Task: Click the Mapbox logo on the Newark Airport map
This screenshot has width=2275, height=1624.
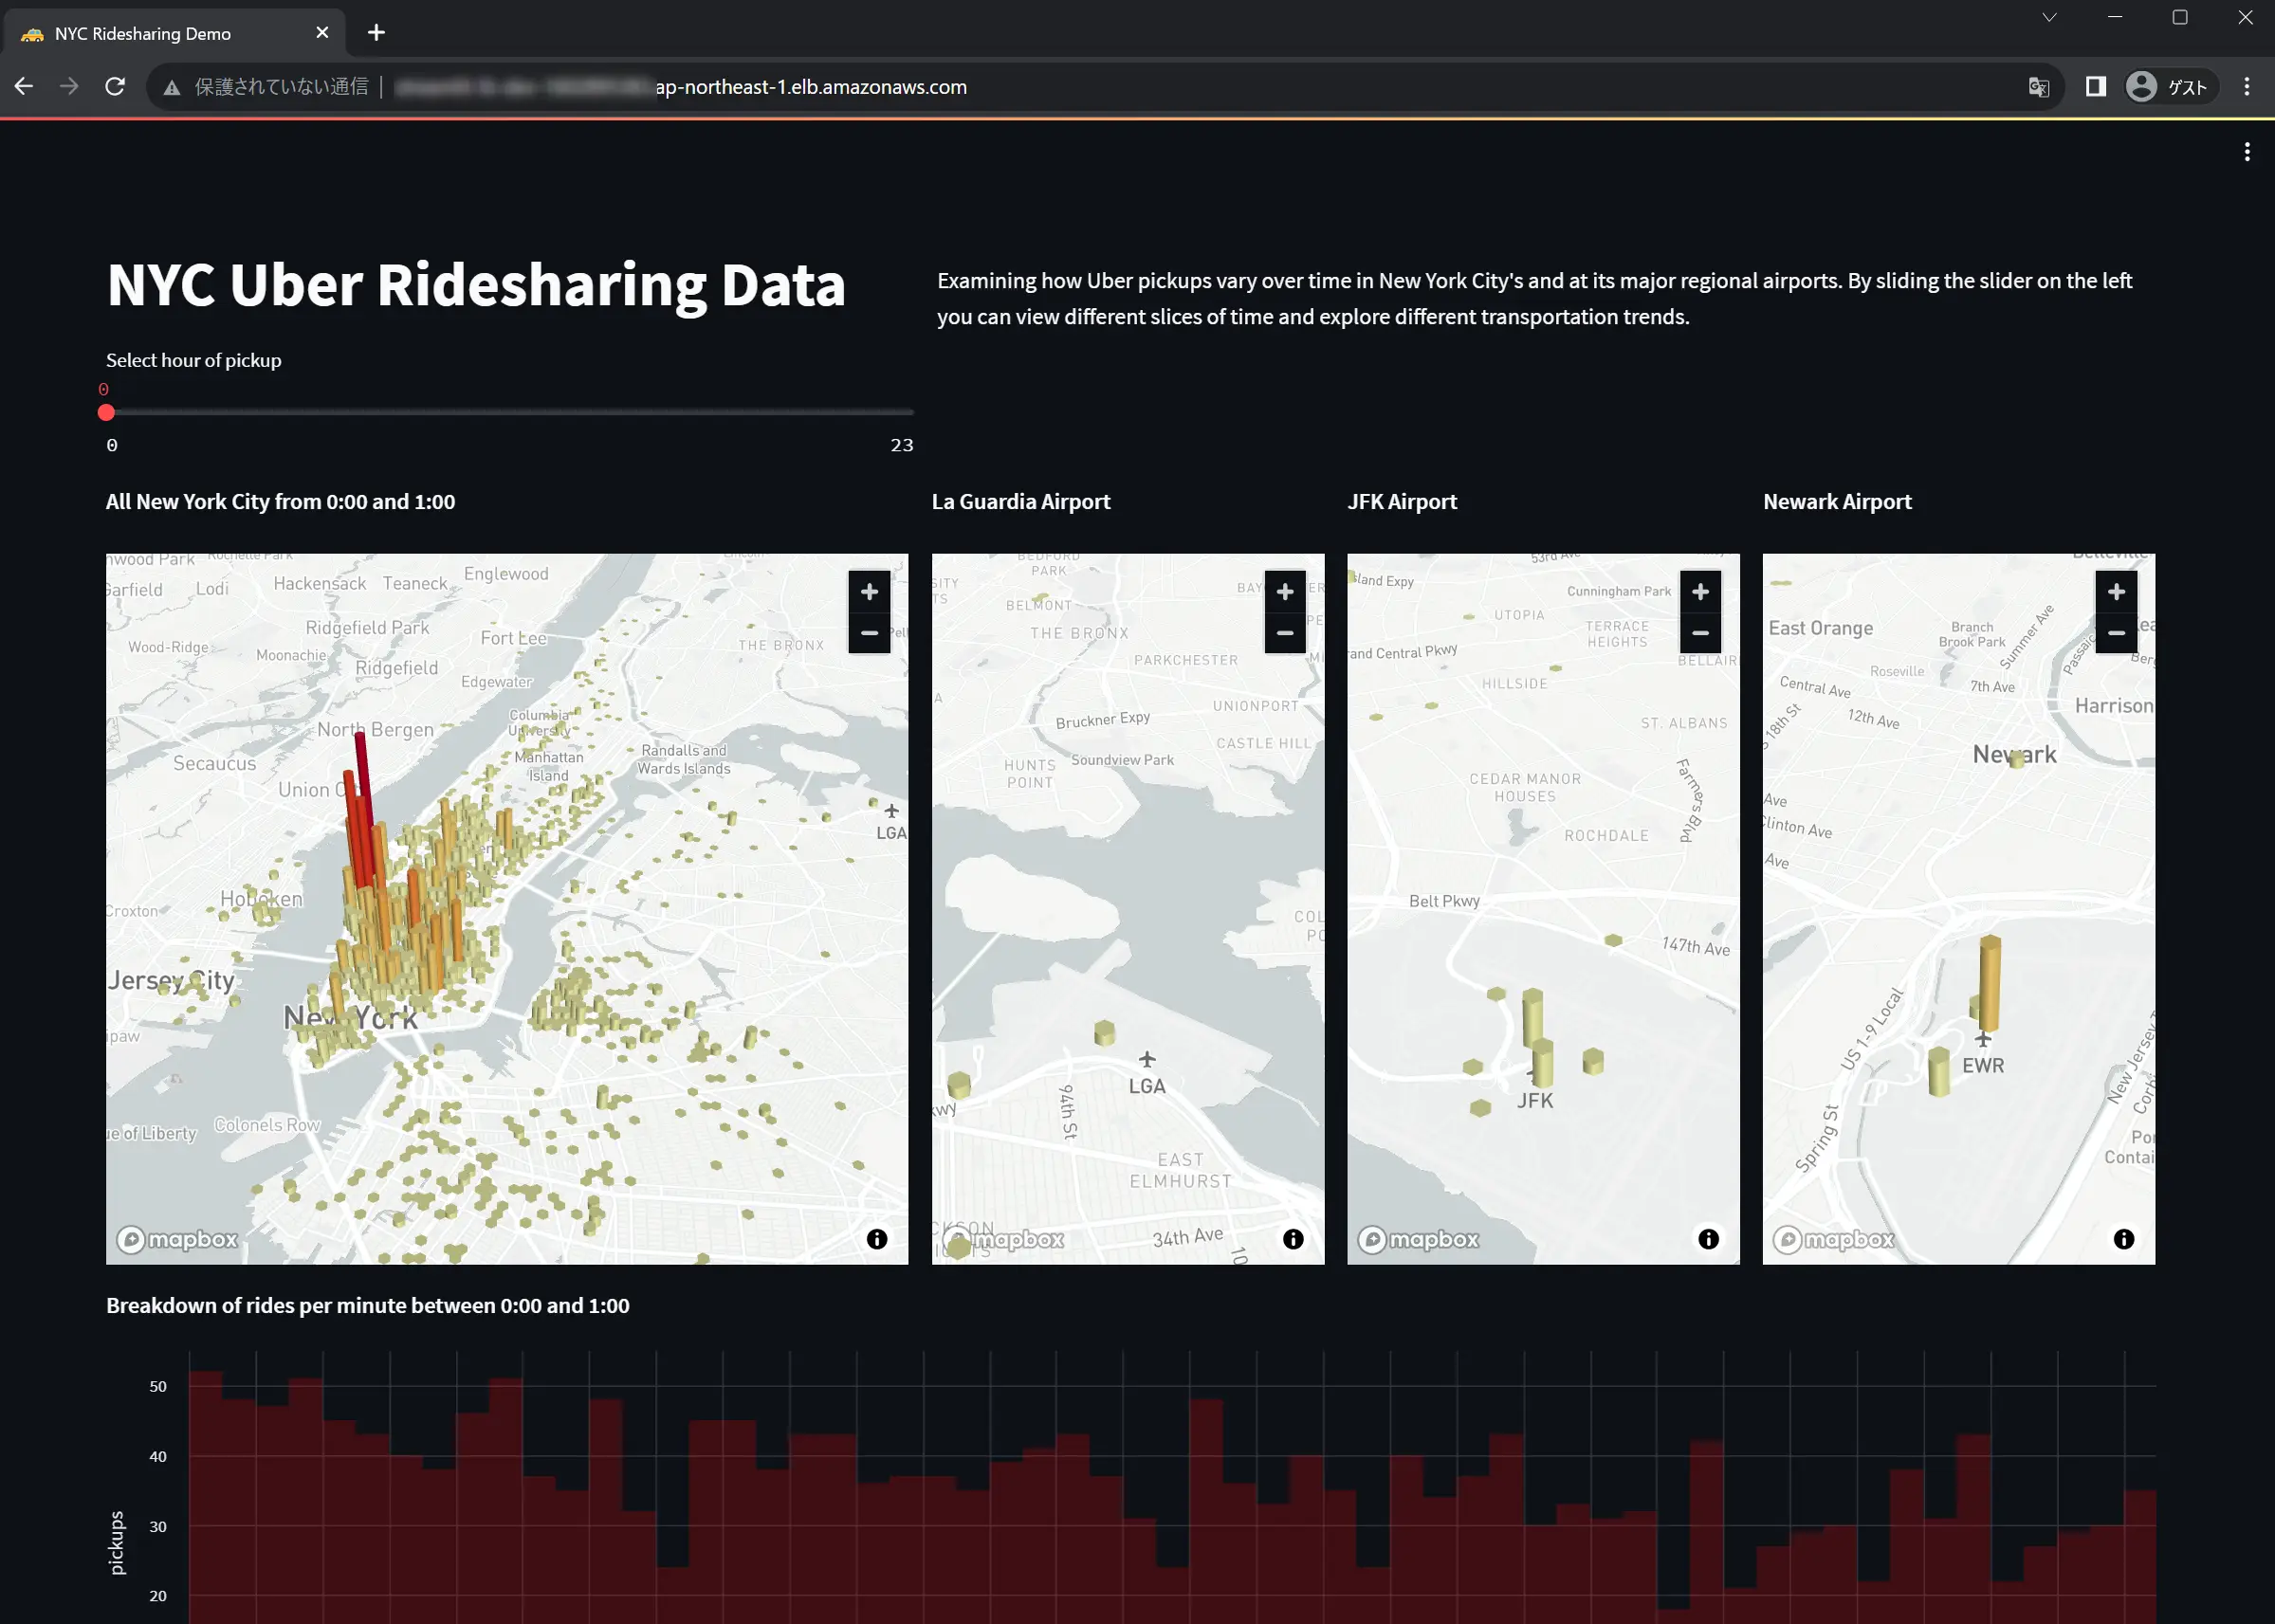Action: (1835, 1239)
